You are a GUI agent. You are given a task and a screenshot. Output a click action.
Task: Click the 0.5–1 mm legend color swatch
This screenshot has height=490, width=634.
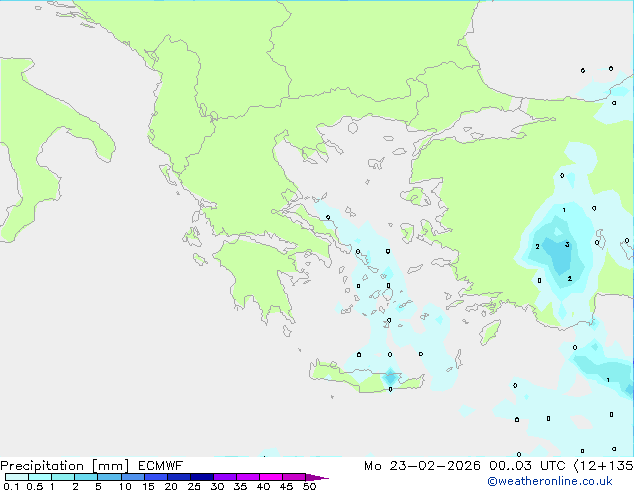[40, 477]
